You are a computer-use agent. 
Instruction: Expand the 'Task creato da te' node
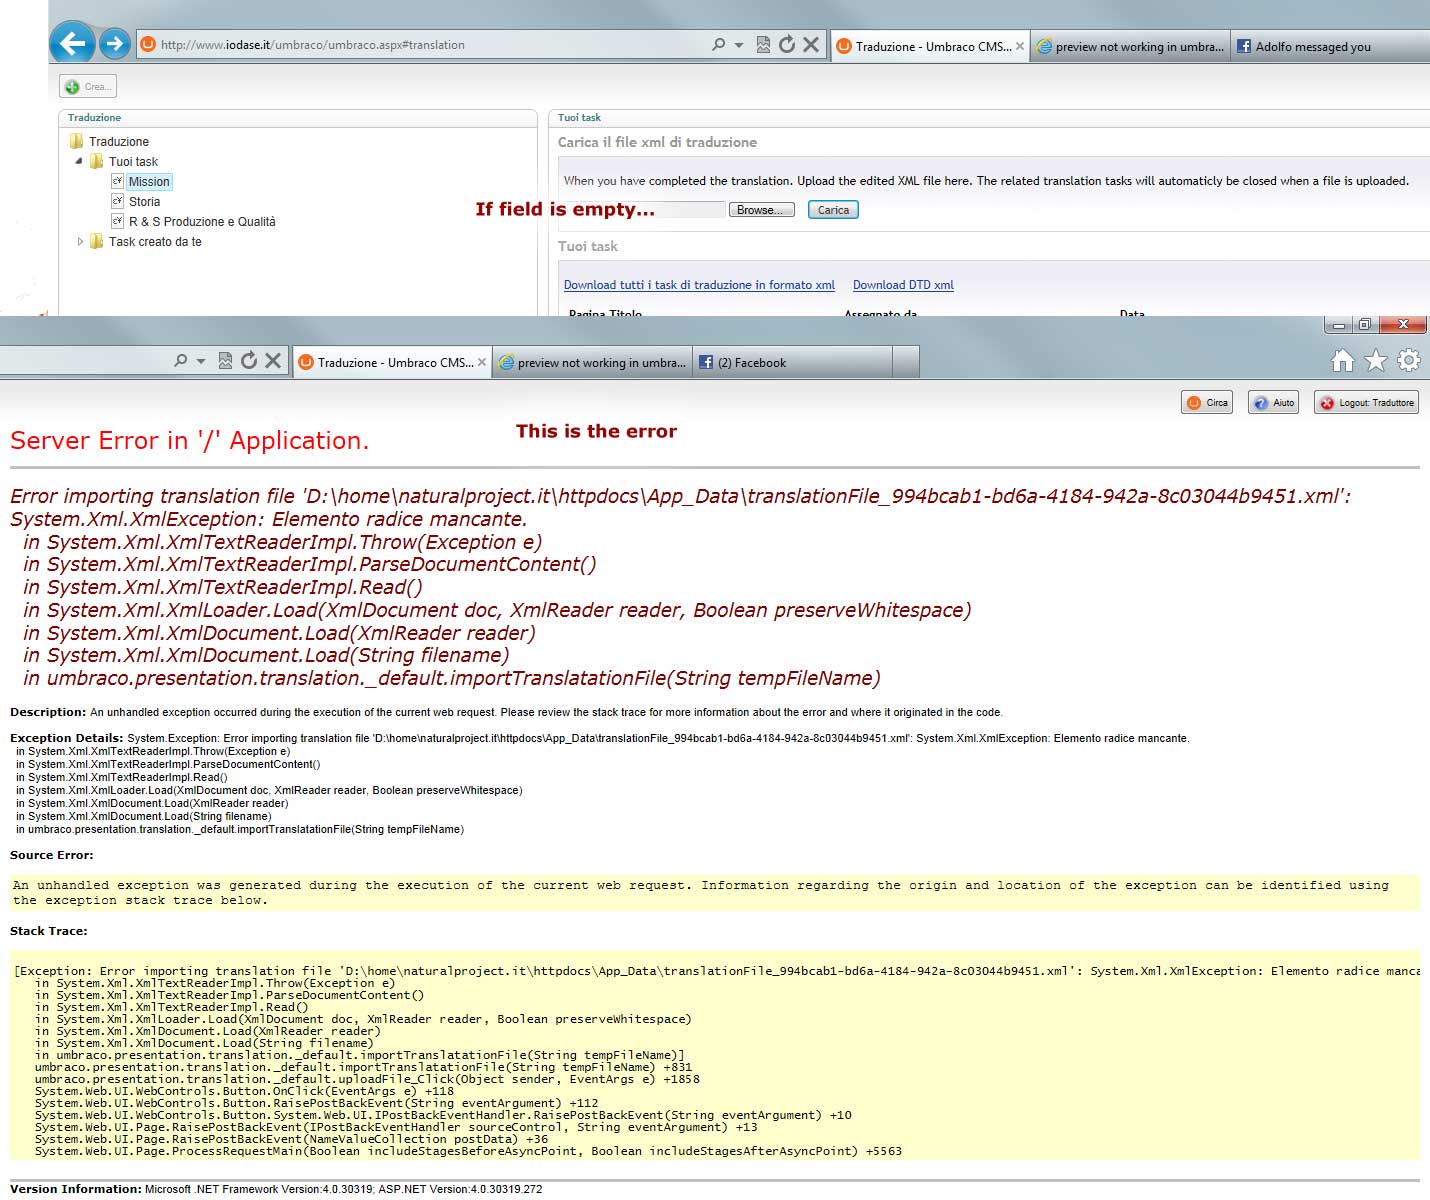(80, 242)
